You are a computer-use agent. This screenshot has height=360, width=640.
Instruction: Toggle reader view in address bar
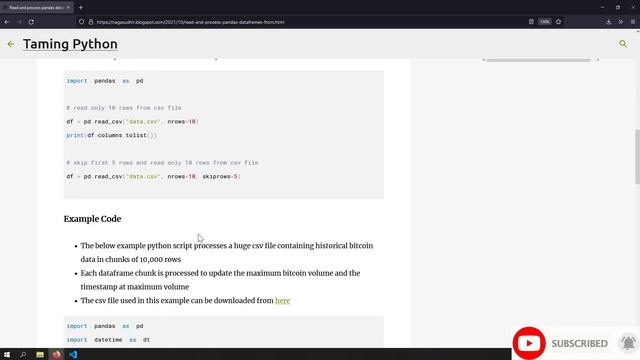point(531,22)
